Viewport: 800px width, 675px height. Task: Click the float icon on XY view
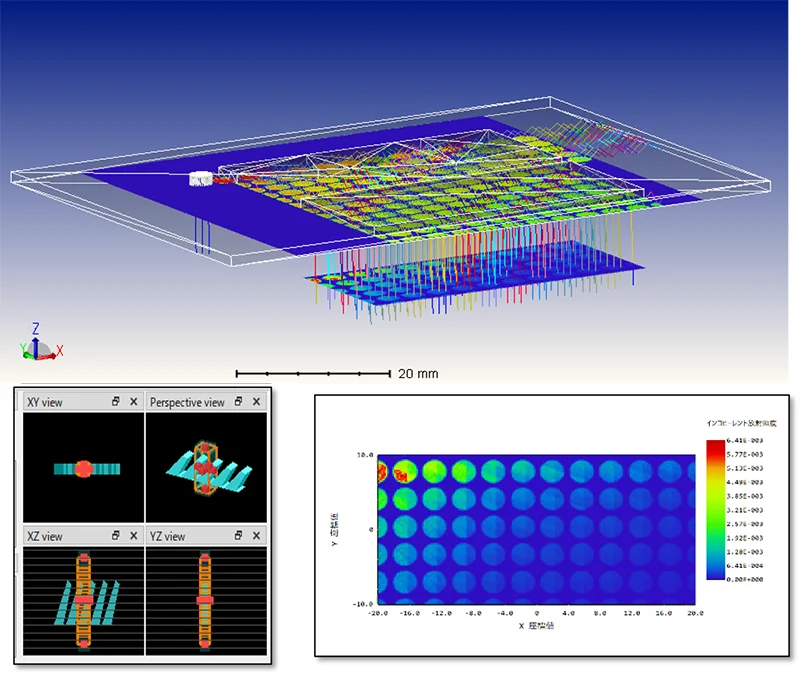click(x=116, y=402)
